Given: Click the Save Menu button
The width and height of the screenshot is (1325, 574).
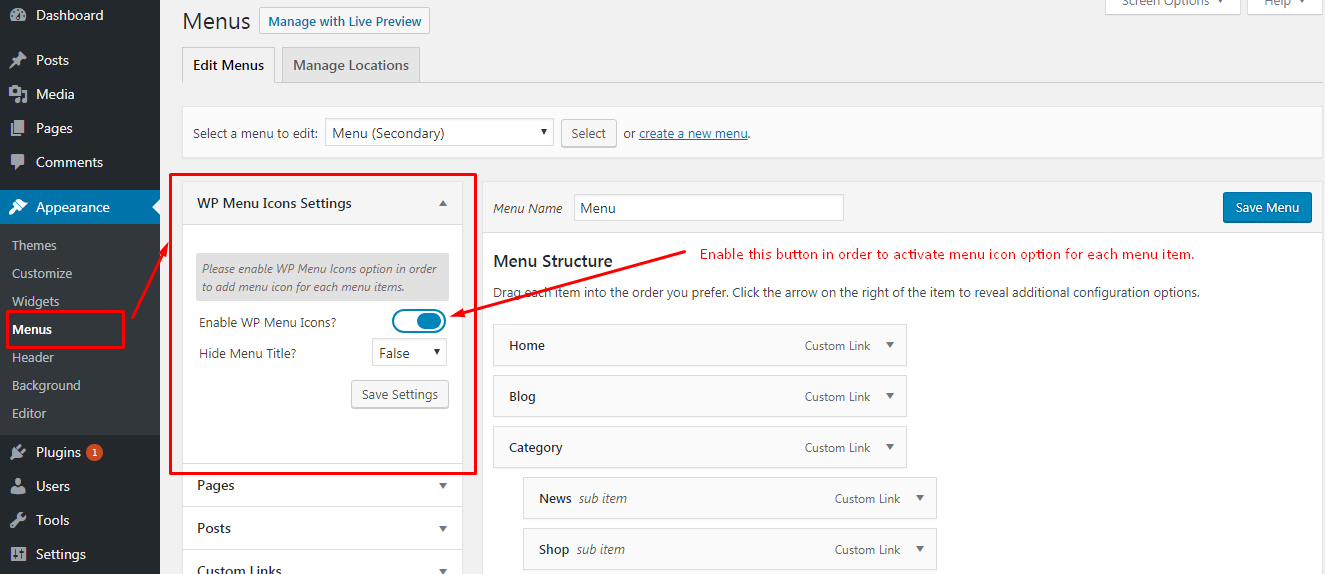Looking at the screenshot, I should point(1267,207).
